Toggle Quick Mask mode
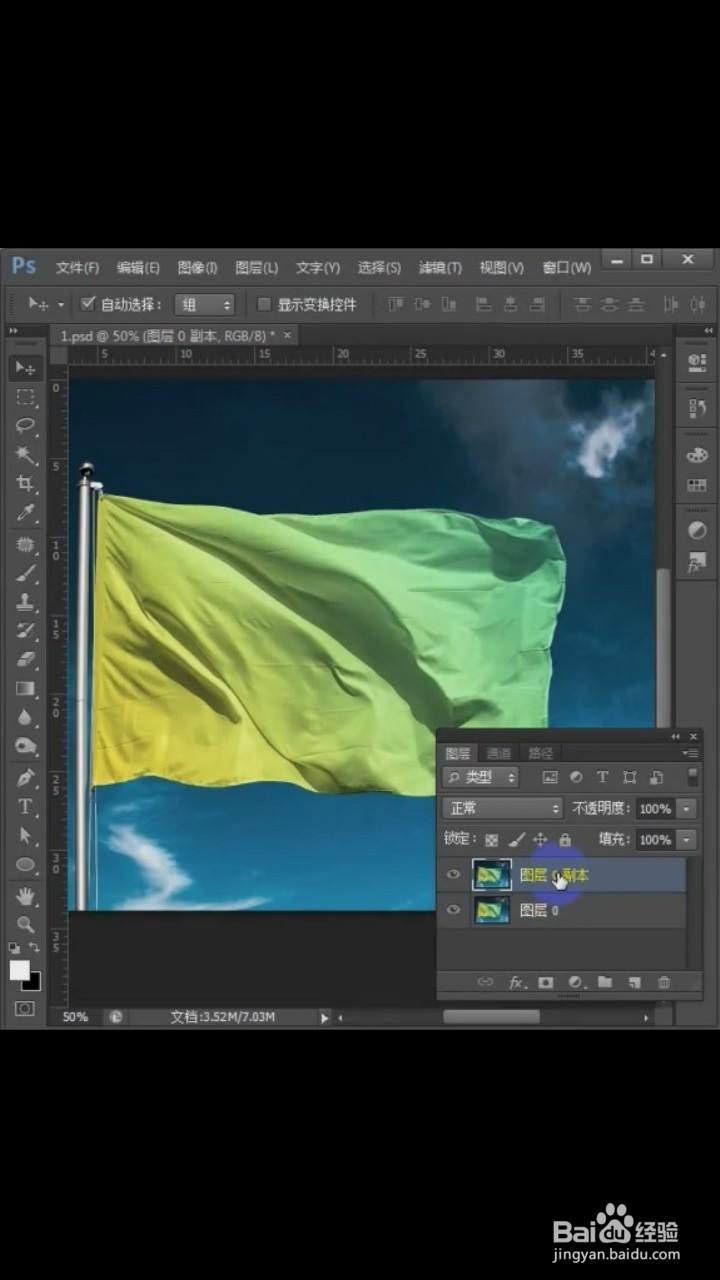The width and height of the screenshot is (720, 1280). click(25, 1009)
